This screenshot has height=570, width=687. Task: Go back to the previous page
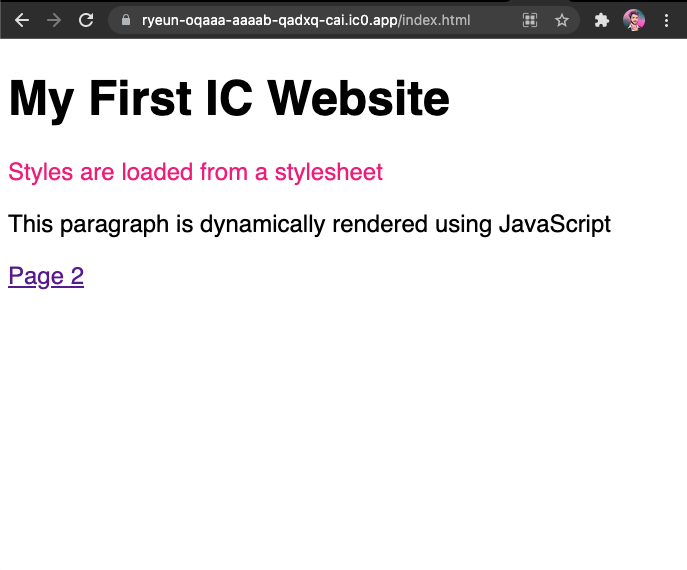point(22,20)
